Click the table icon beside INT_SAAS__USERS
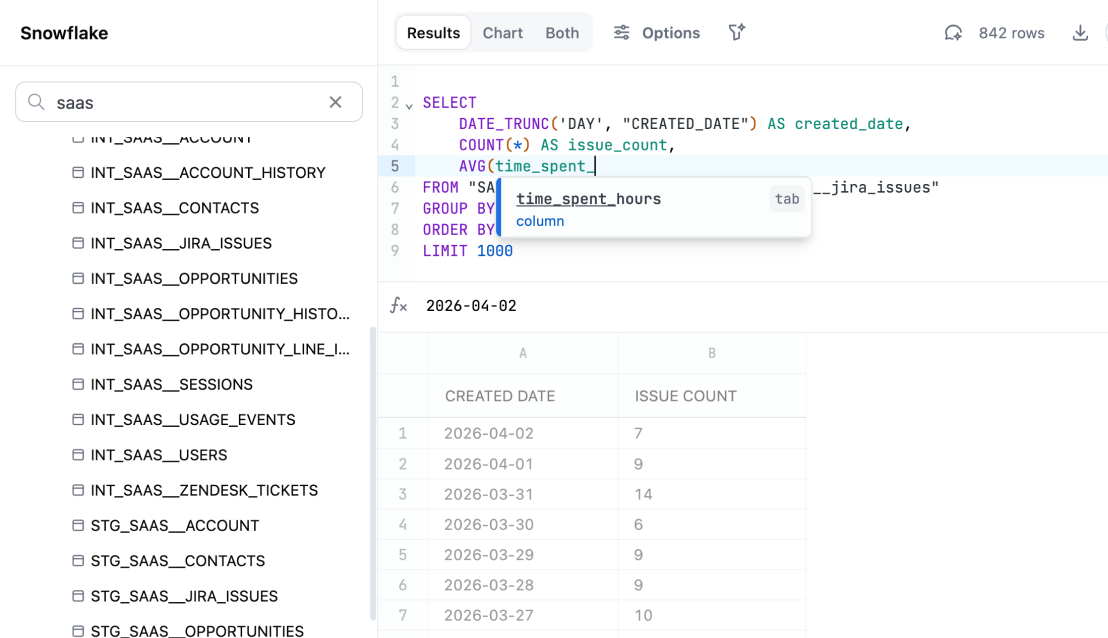The height and width of the screenshot is (638, 1108). [x=78, y=455]
